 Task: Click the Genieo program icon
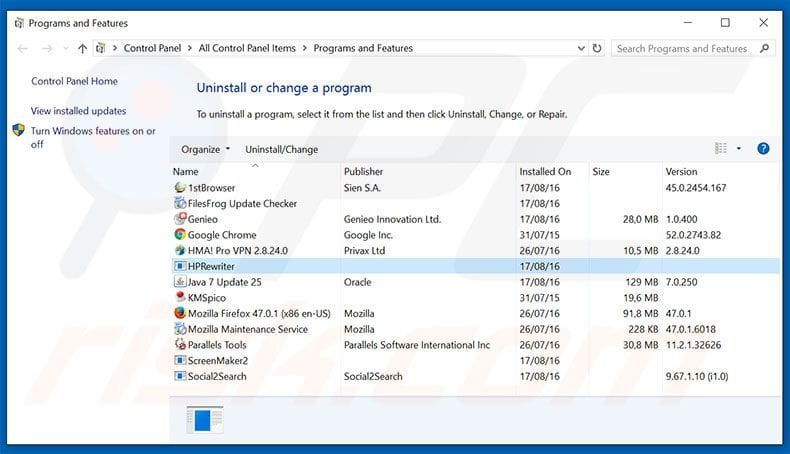pos(180,219)
